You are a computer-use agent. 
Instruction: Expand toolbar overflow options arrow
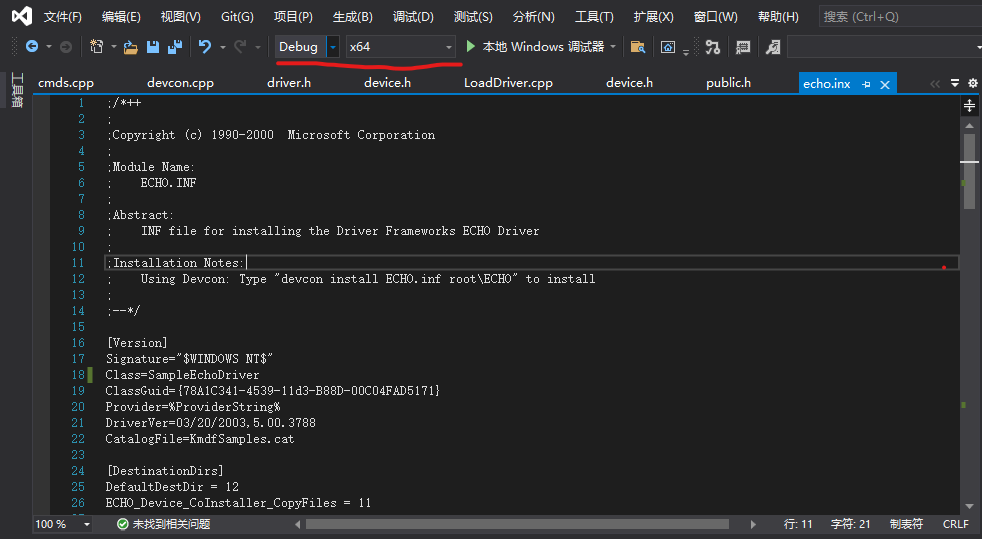[686, 53]
